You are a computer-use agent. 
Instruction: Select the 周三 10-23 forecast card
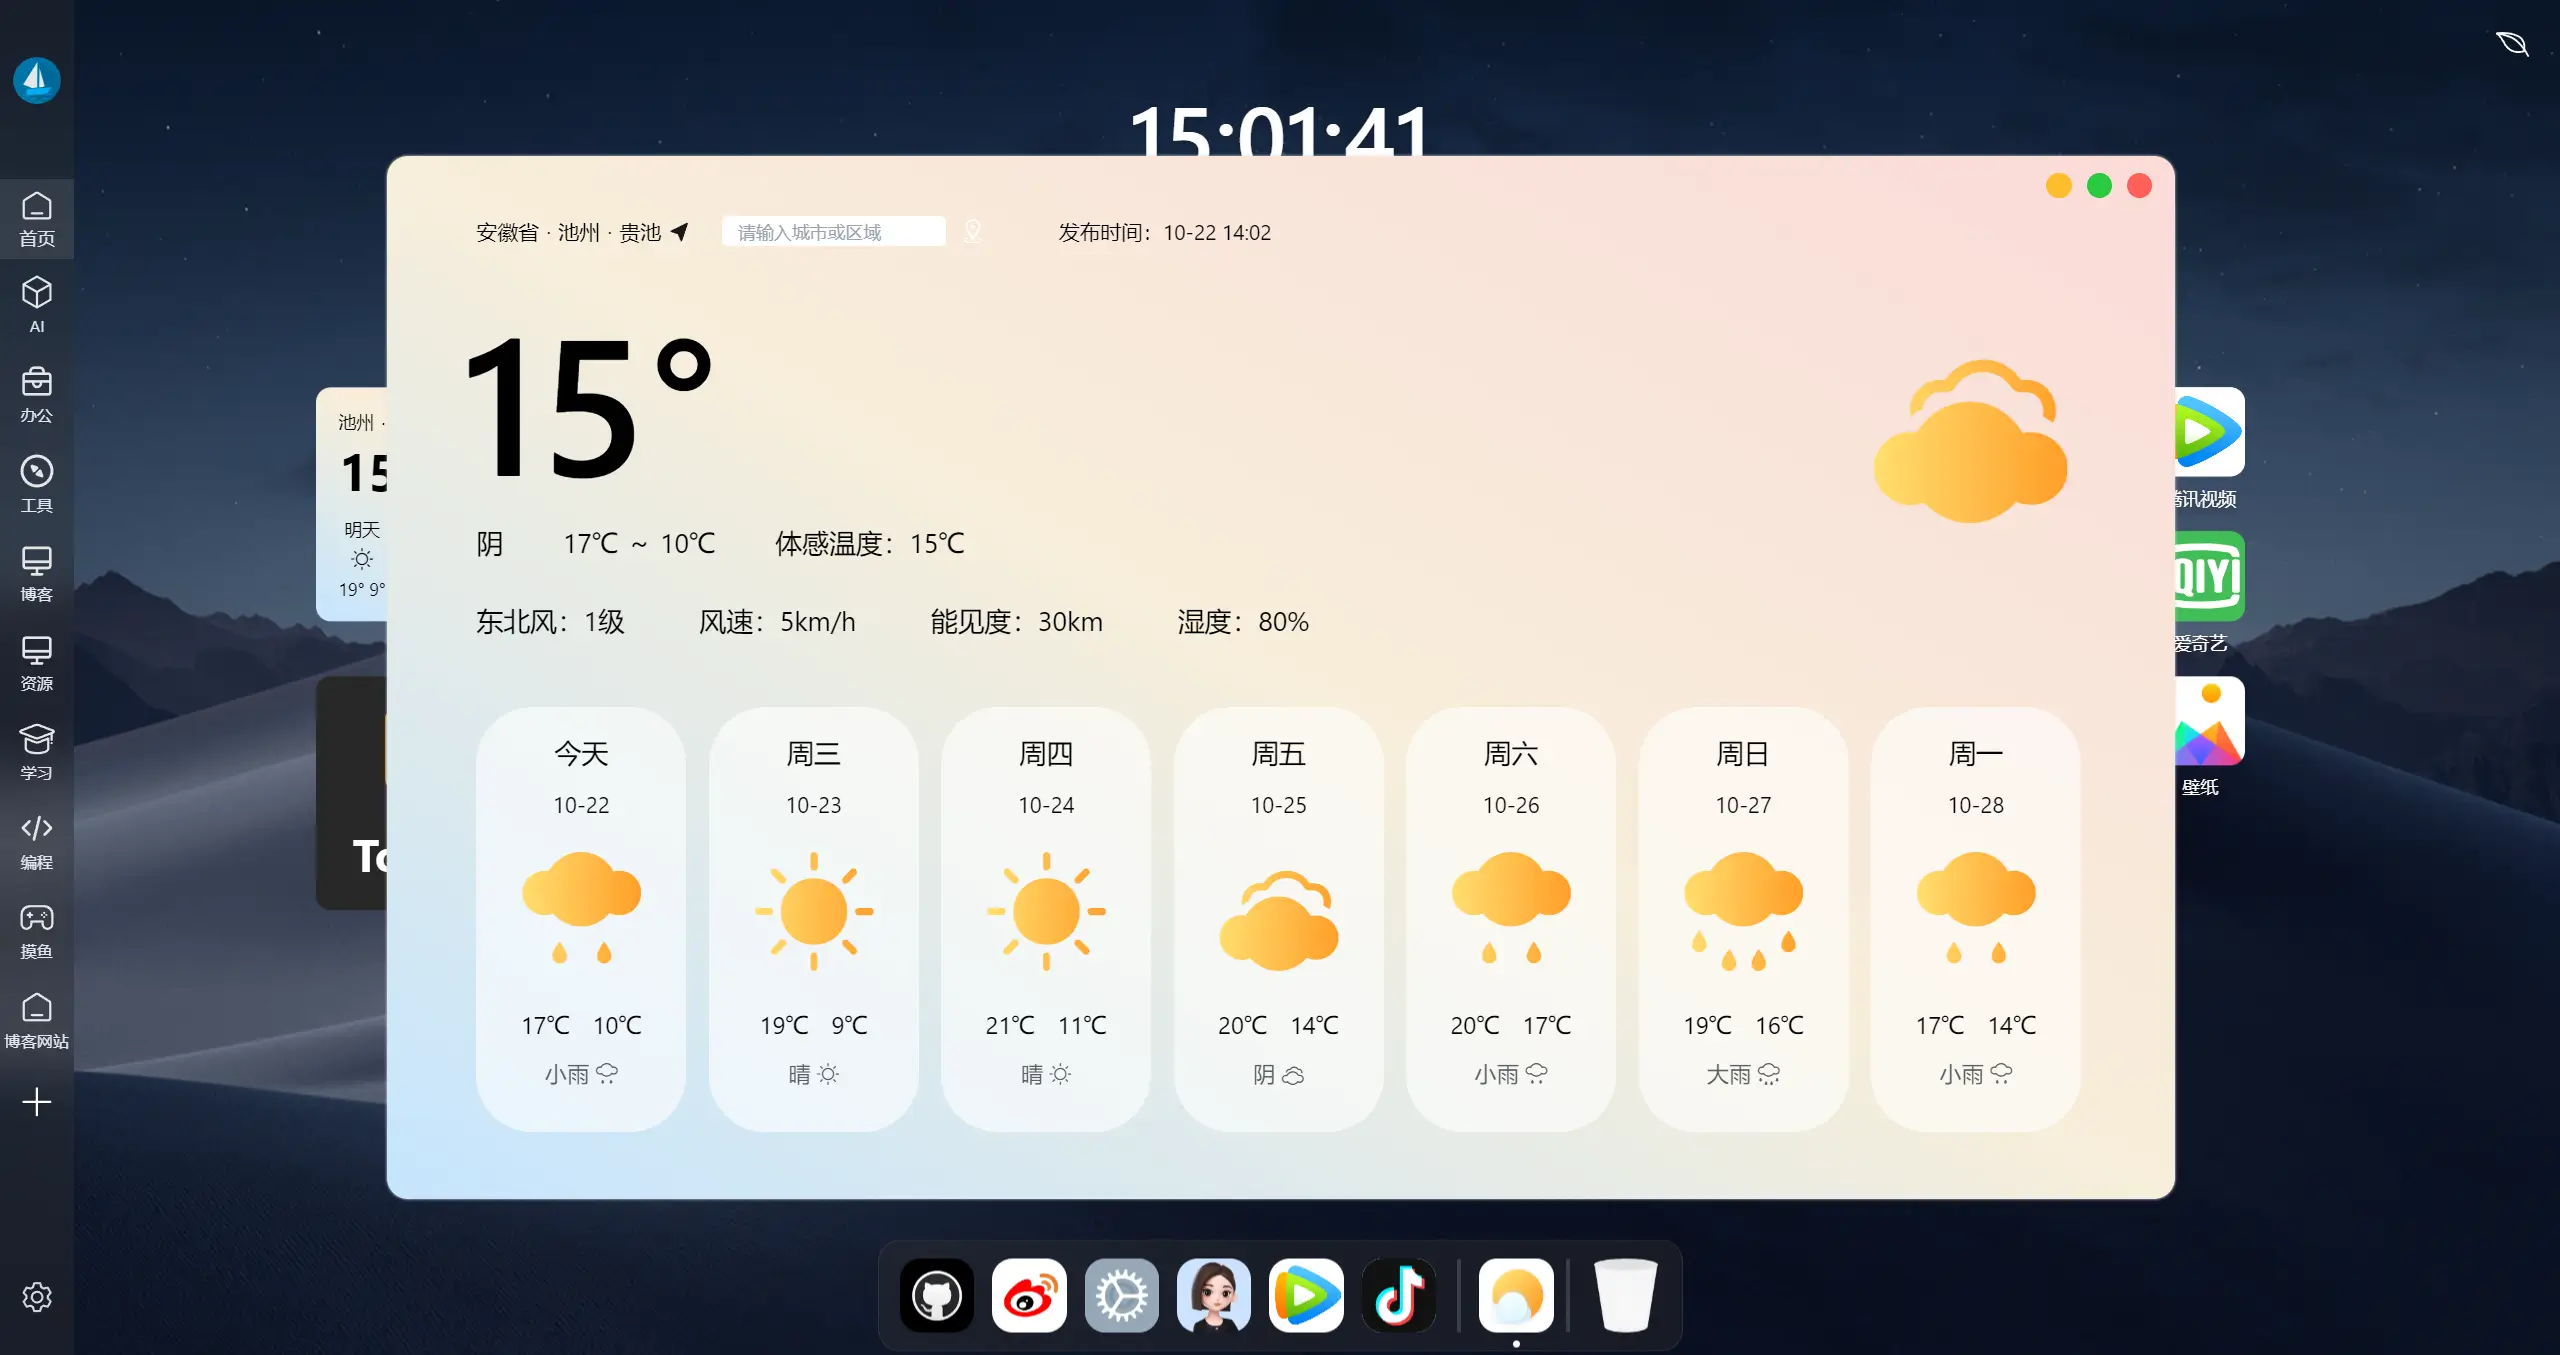(x=813, y=918)
